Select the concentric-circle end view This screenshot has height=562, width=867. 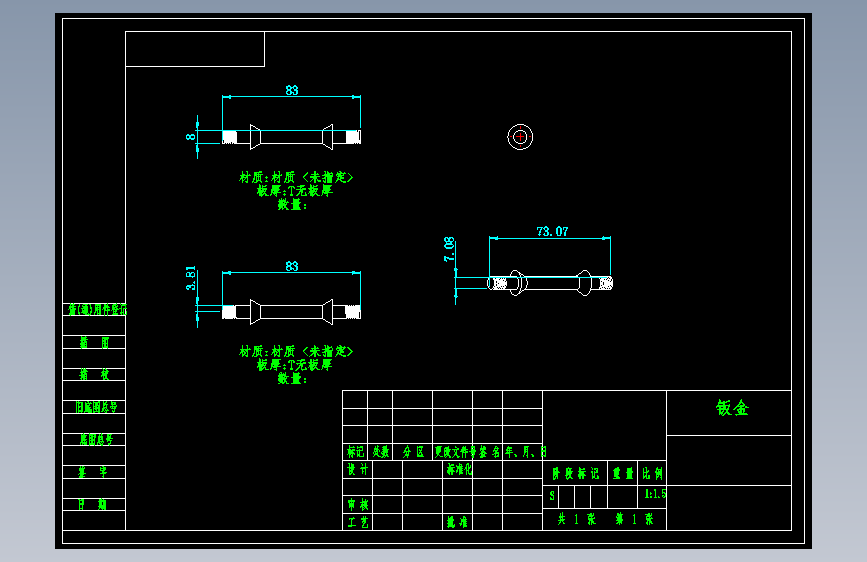point(520,137)
